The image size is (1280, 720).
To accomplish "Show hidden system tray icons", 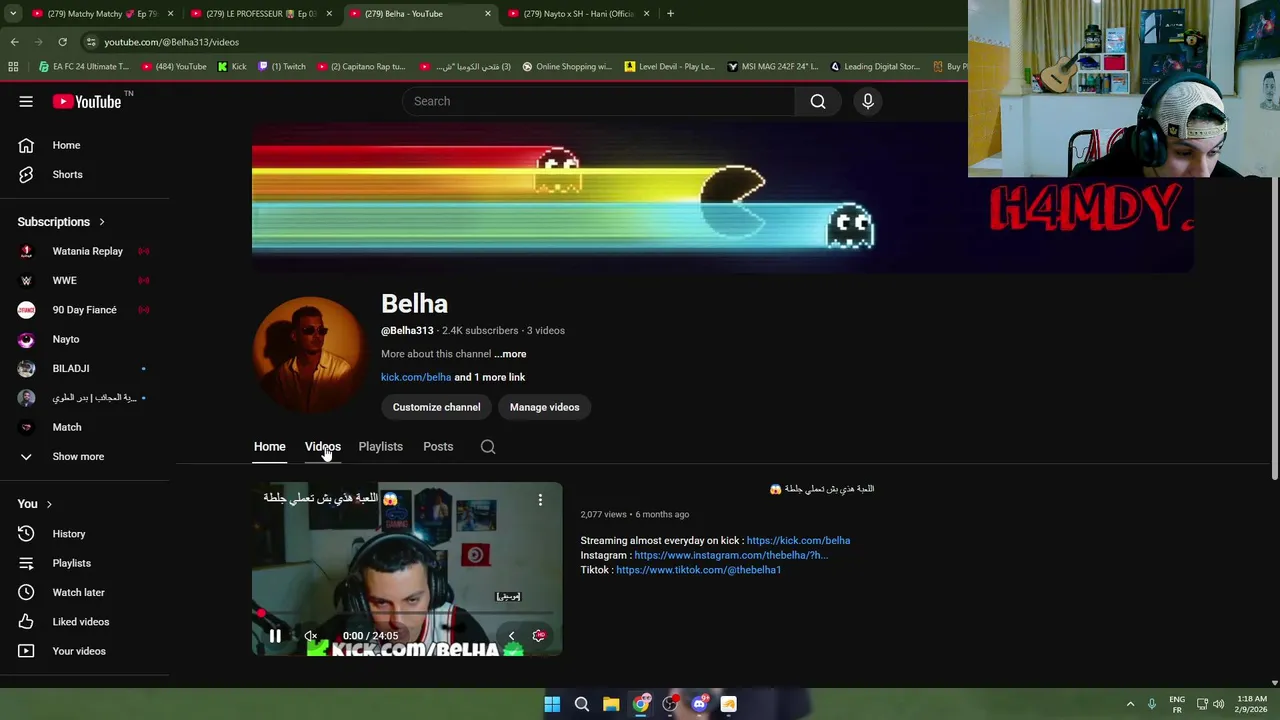I will [x=1130, y=704].
